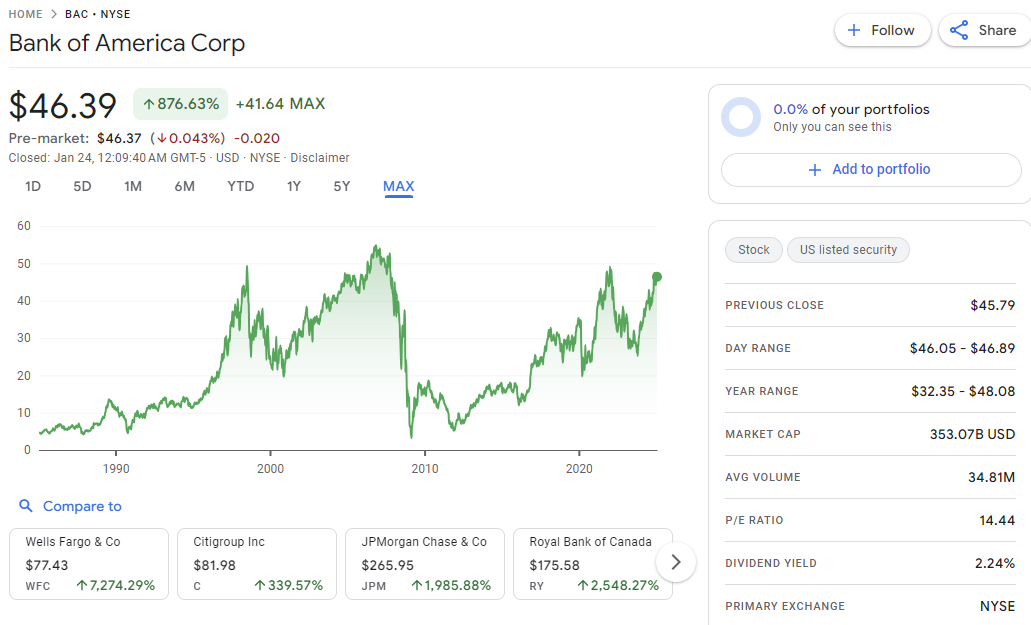
Task: Click the HOME breadcrumb link
Action: coord(26,14)
